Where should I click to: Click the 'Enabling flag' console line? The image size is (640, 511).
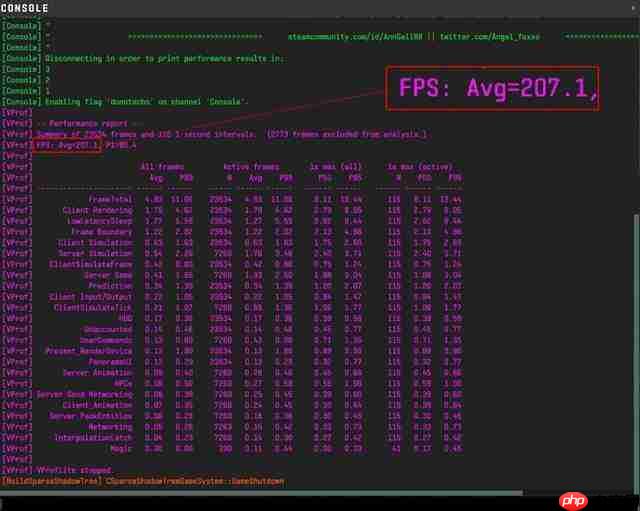[146, 102]
